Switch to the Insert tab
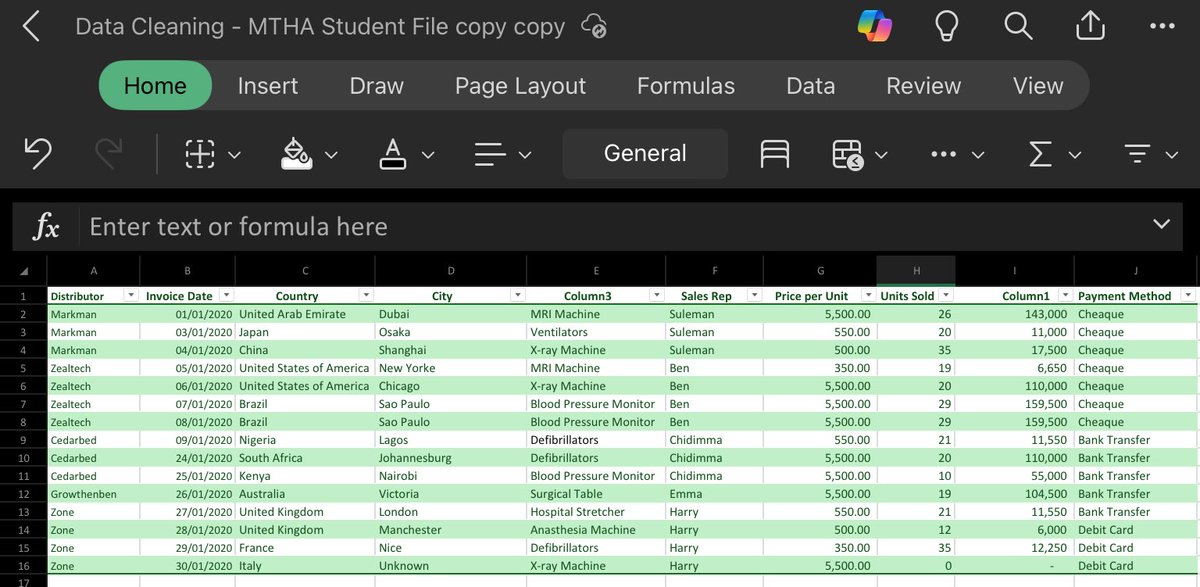Viewport: 1200px width, 587px height. (x=268, y=86)
